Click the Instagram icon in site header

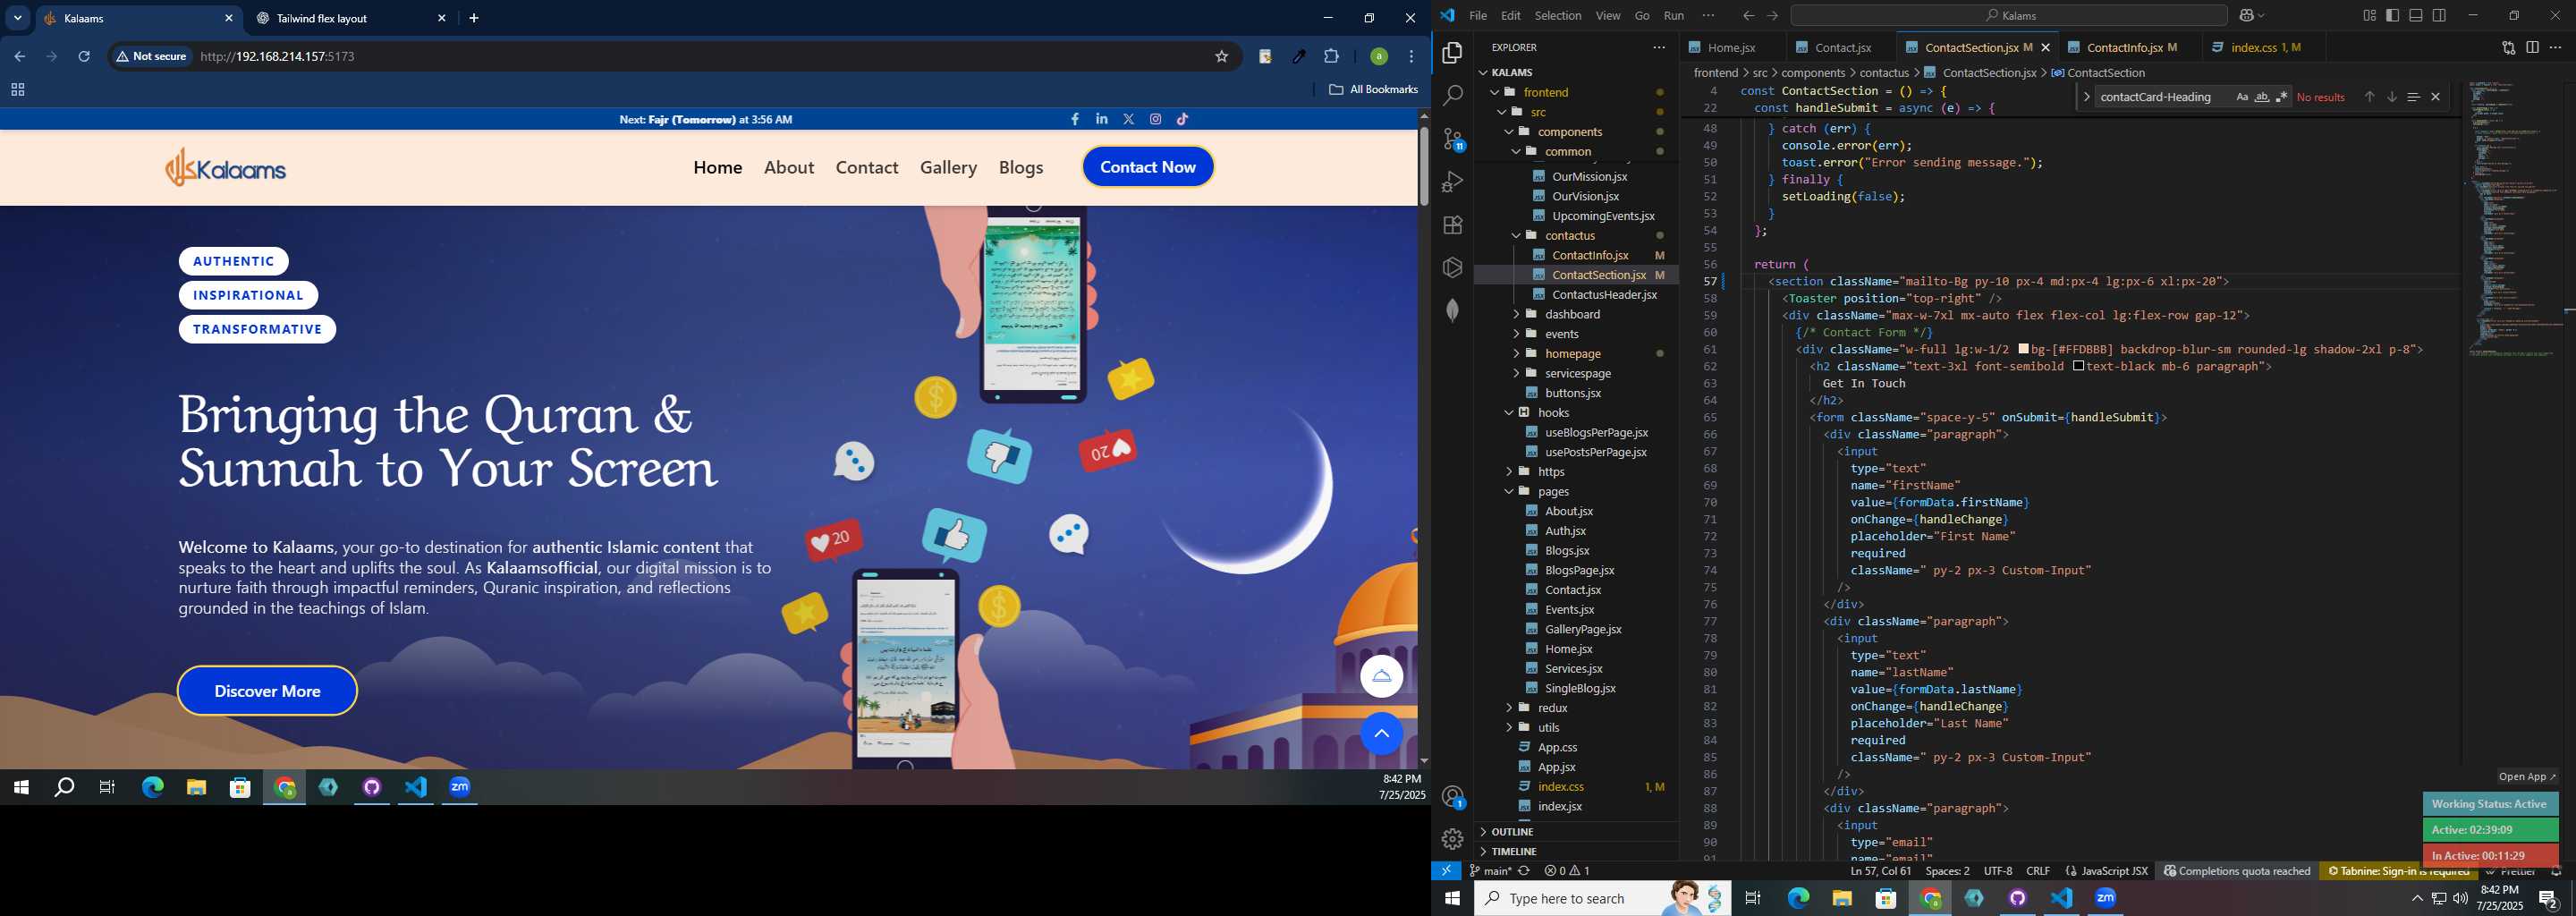tap(1156, 119)
